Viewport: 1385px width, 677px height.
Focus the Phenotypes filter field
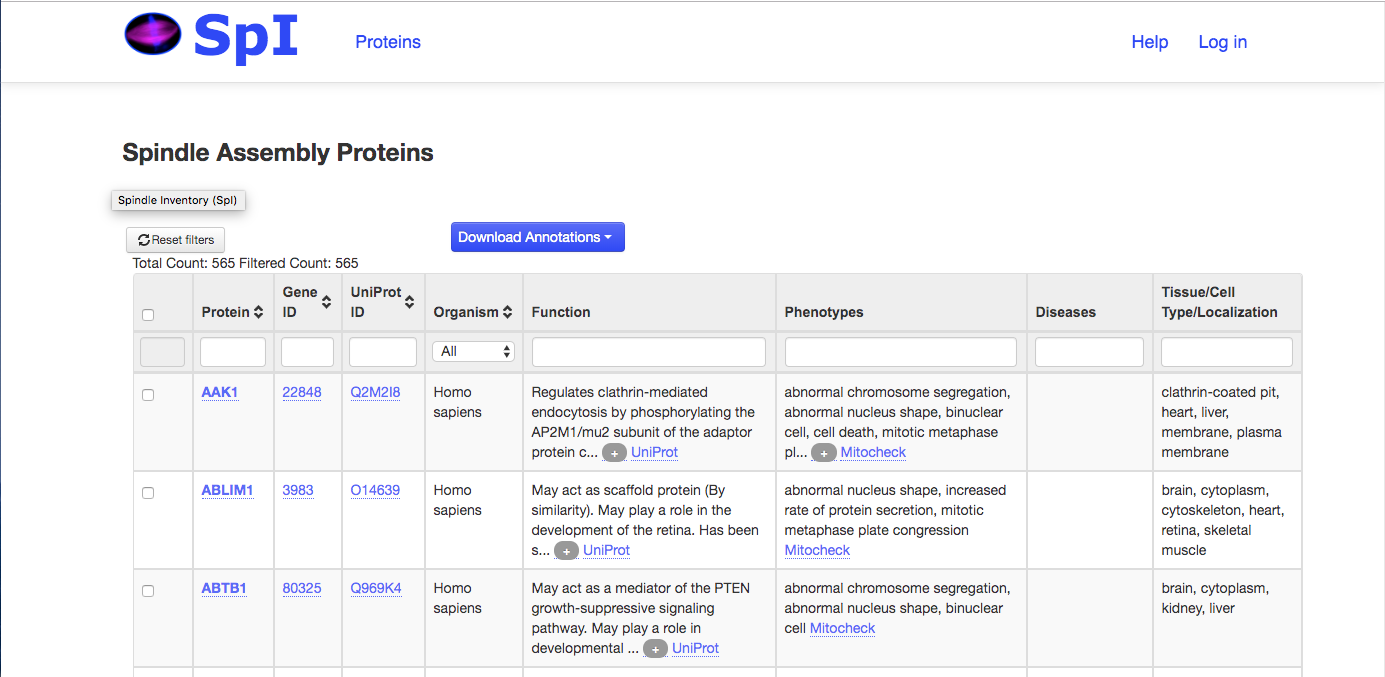click(x=901, y=352)
